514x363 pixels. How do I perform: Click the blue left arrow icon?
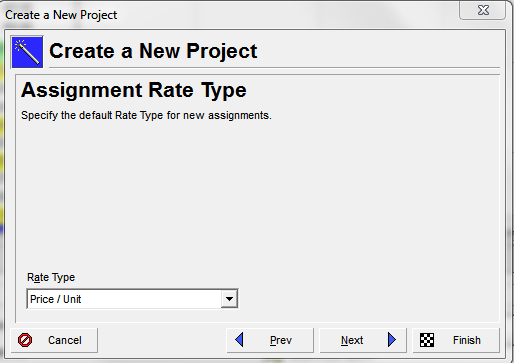(x=239, y=340)
